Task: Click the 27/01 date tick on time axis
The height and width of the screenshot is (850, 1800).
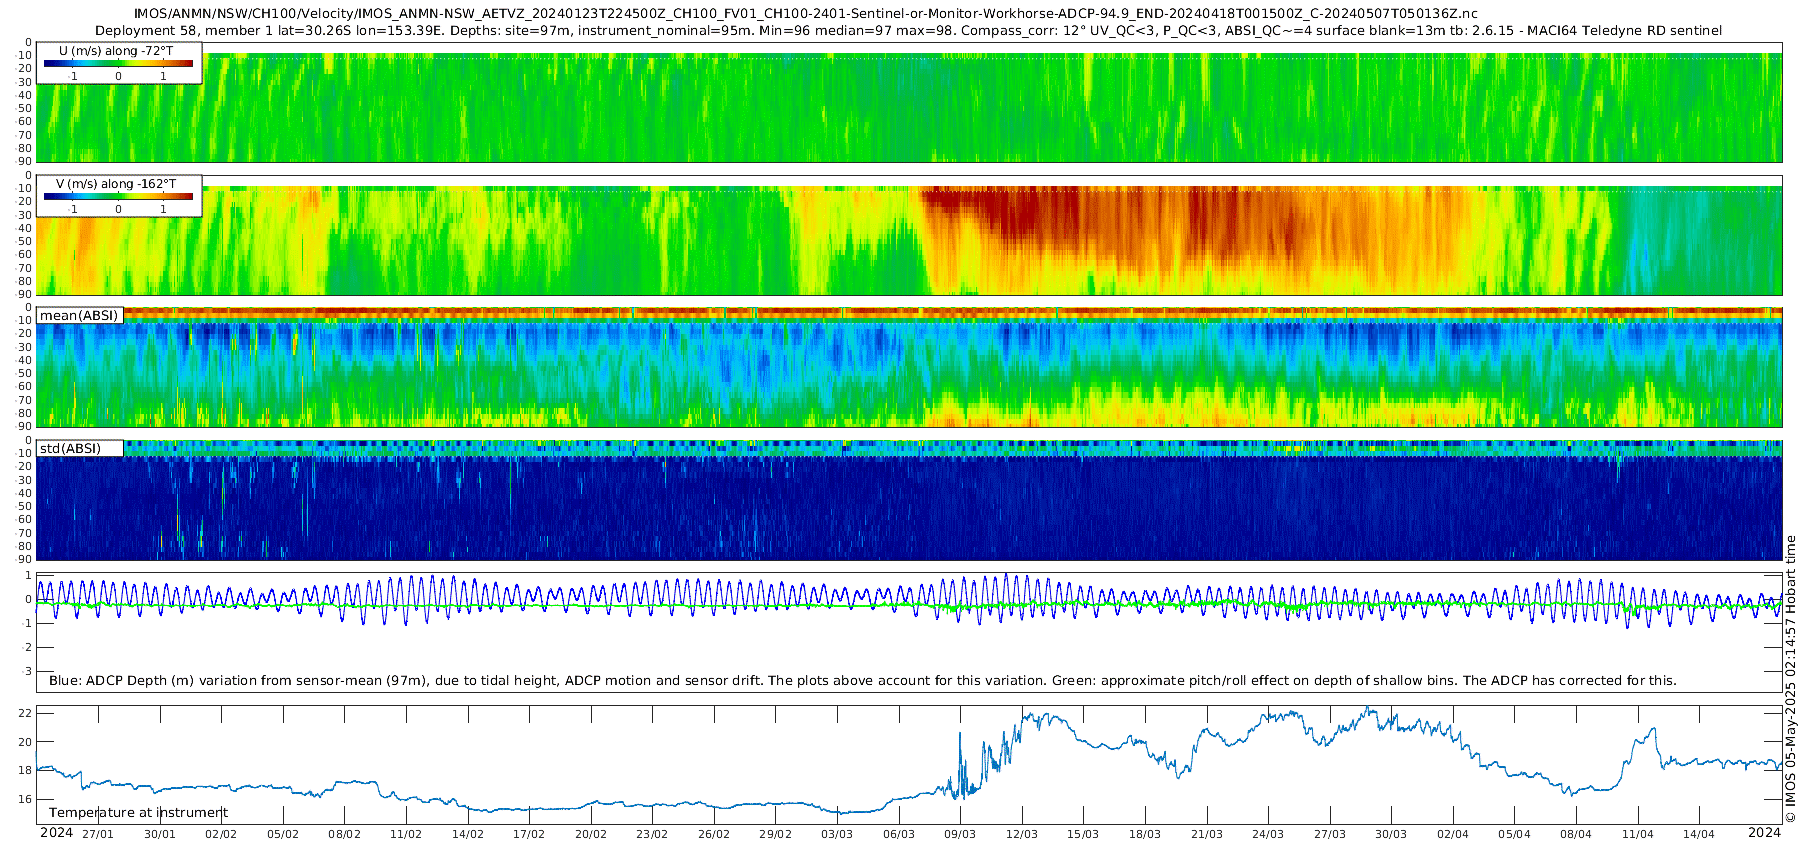Action: tap(98, 834)
